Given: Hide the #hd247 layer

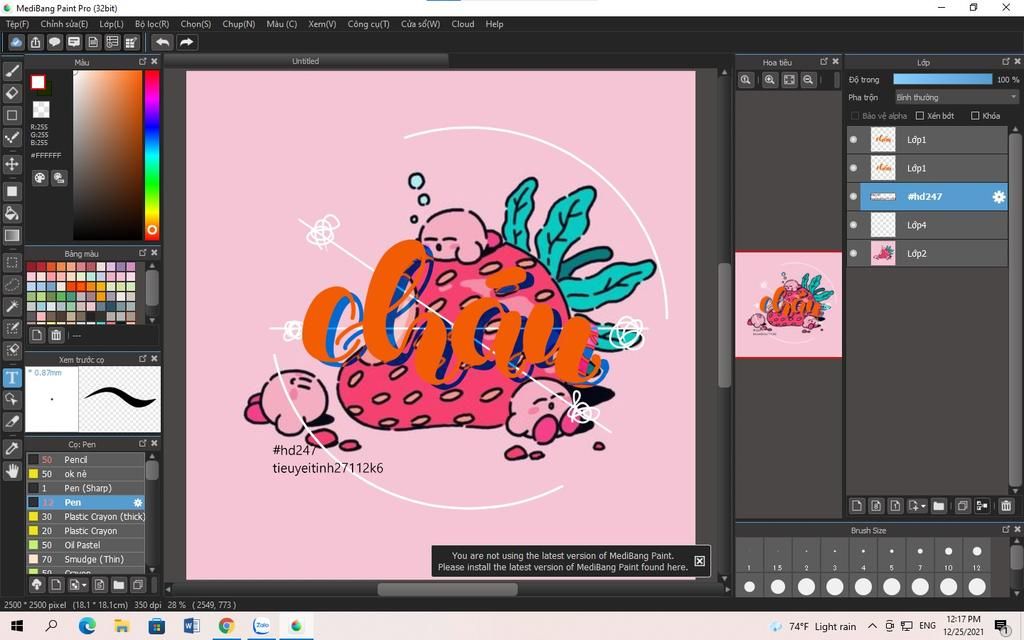Looking at the screenshot, I should point(853,197).
